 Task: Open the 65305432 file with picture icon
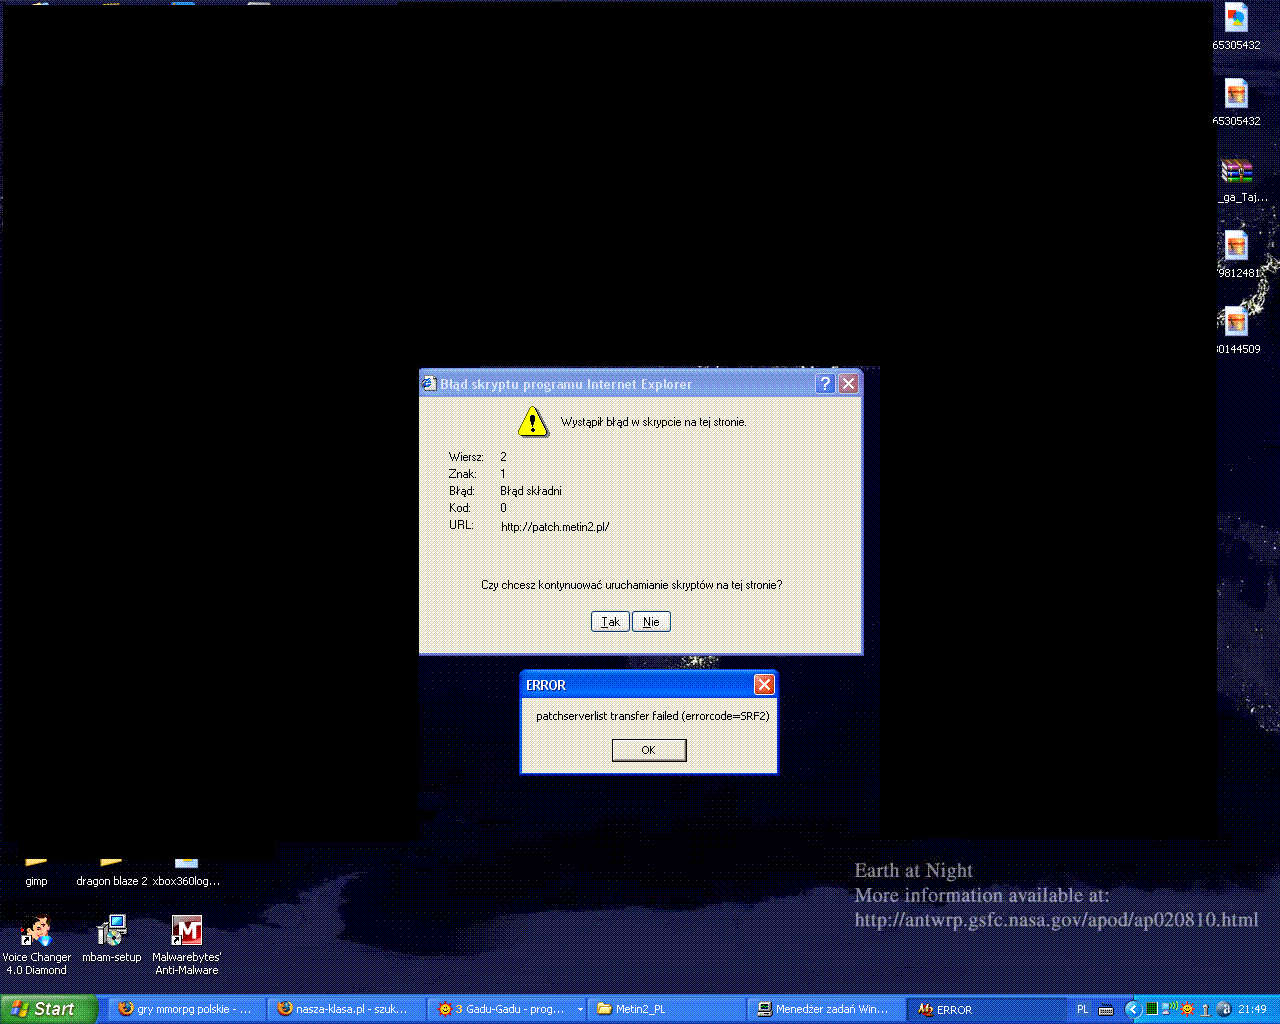pyautogui.click(x=1237, y=102)
